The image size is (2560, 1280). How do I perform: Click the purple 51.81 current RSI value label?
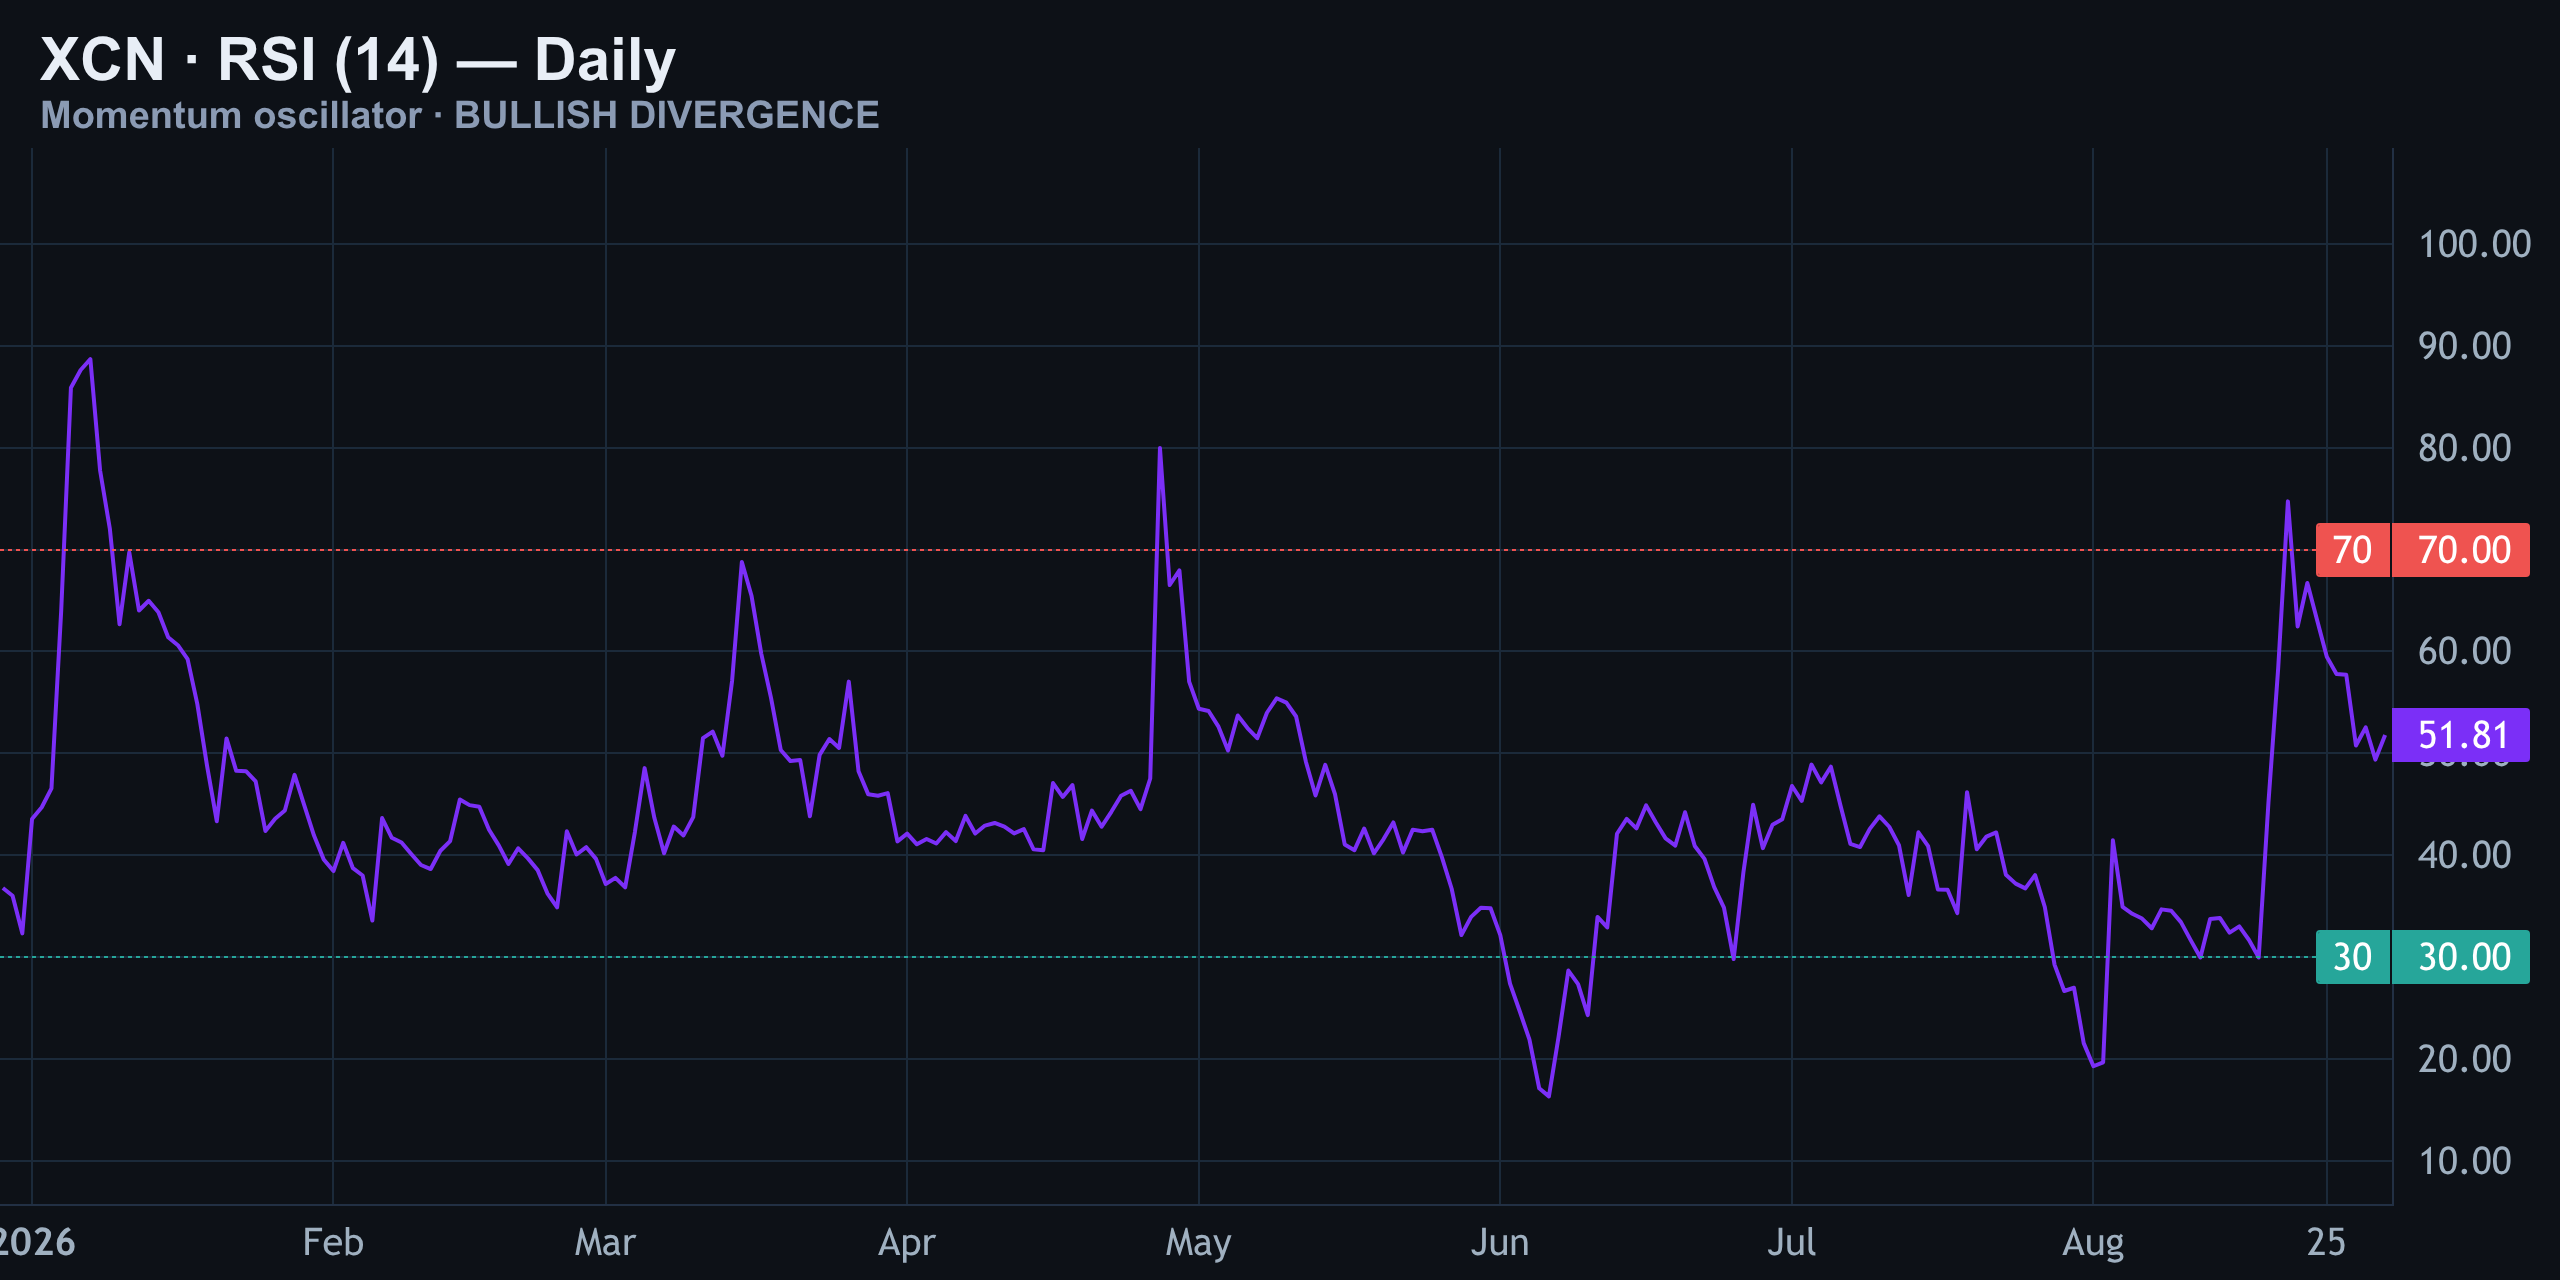(2461, 735)
